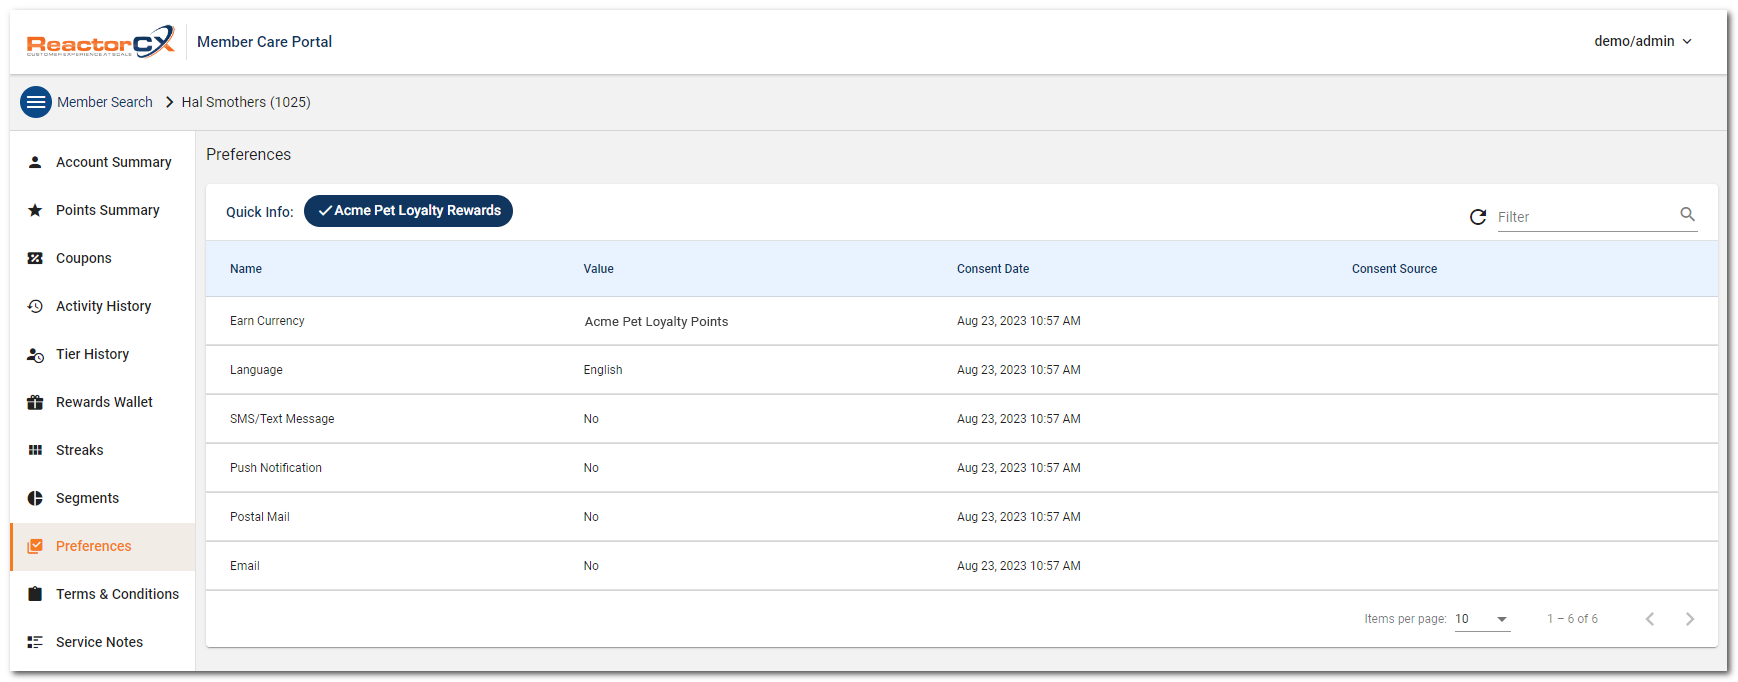The height and width of the screenshot is (682, 1738).
Task: Click the search magnifier icon
Action: pos(1687,215)
